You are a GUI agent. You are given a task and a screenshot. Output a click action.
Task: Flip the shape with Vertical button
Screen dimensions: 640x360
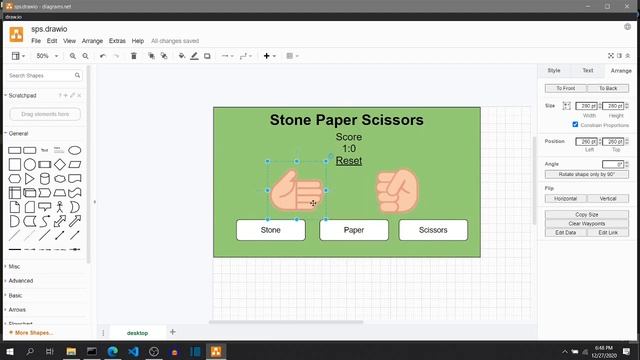(608, 198)
